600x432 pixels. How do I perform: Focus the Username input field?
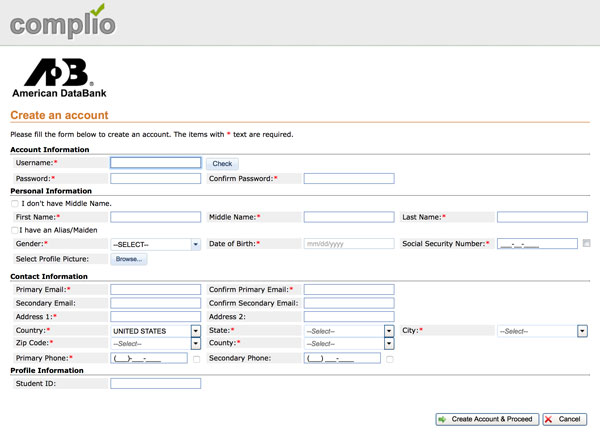155,163
